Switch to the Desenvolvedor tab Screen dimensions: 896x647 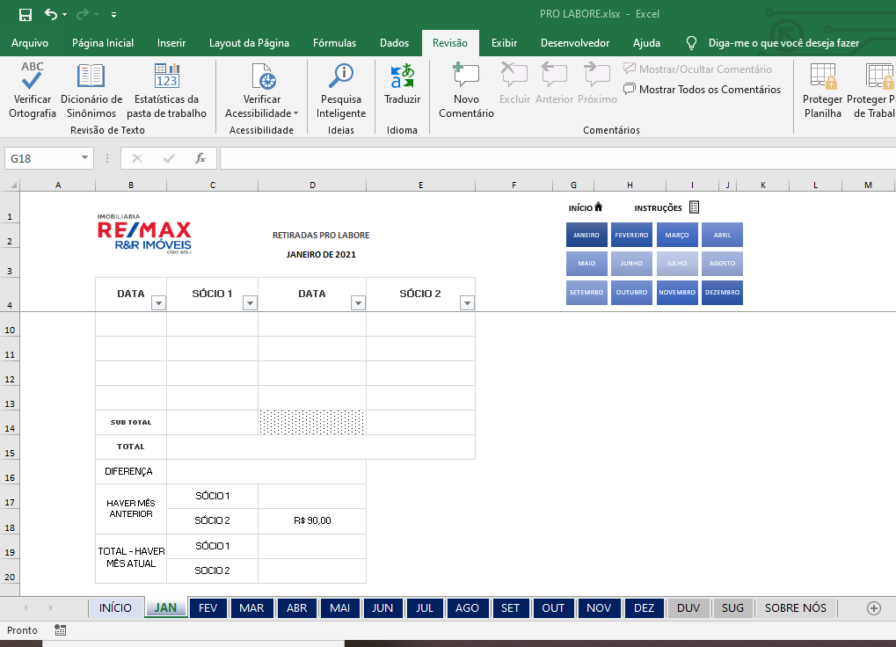pyautogui.click(x=575, y=43)
